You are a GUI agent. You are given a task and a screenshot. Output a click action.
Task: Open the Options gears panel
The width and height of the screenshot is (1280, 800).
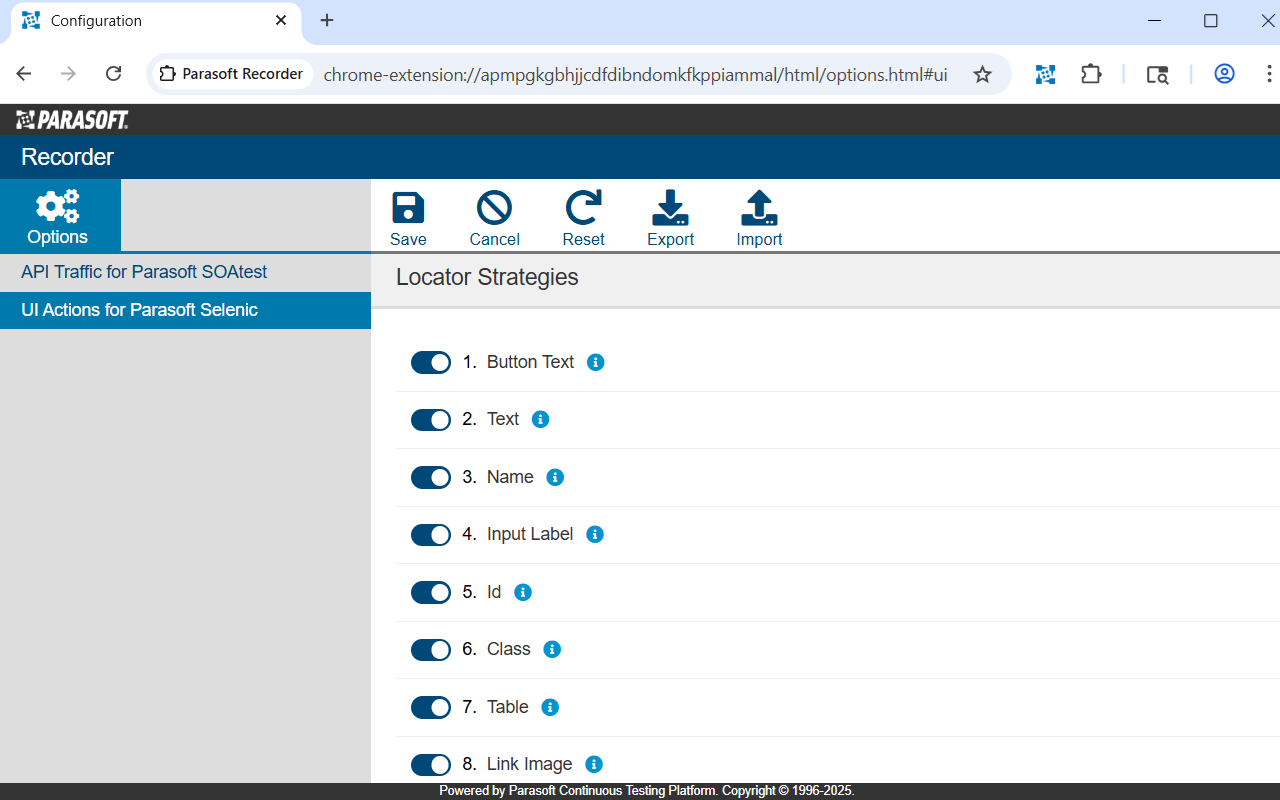(60, 215)
